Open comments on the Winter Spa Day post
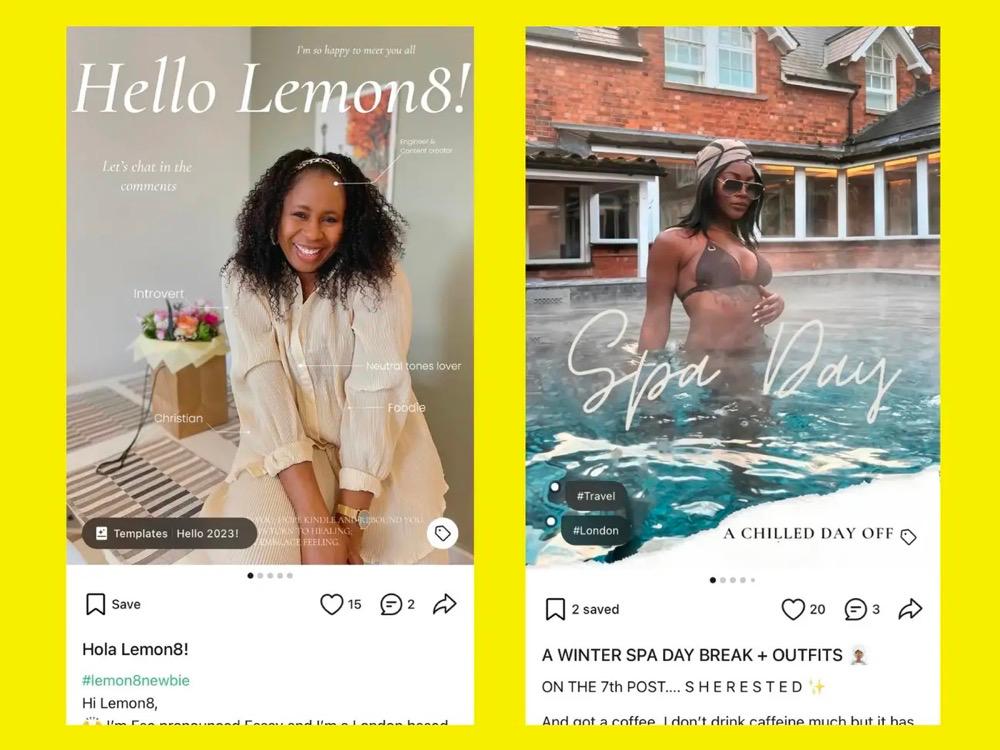 tap(855, 609)
